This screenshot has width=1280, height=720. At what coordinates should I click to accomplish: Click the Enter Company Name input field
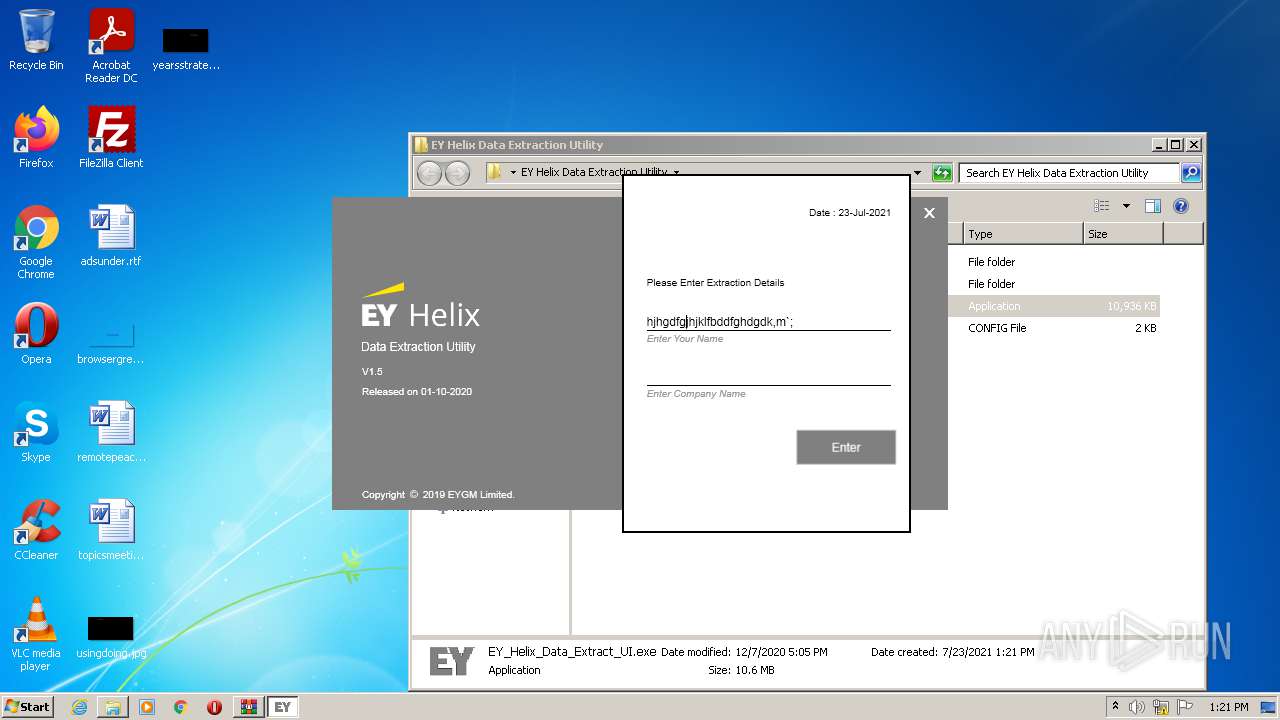[768, 375]
